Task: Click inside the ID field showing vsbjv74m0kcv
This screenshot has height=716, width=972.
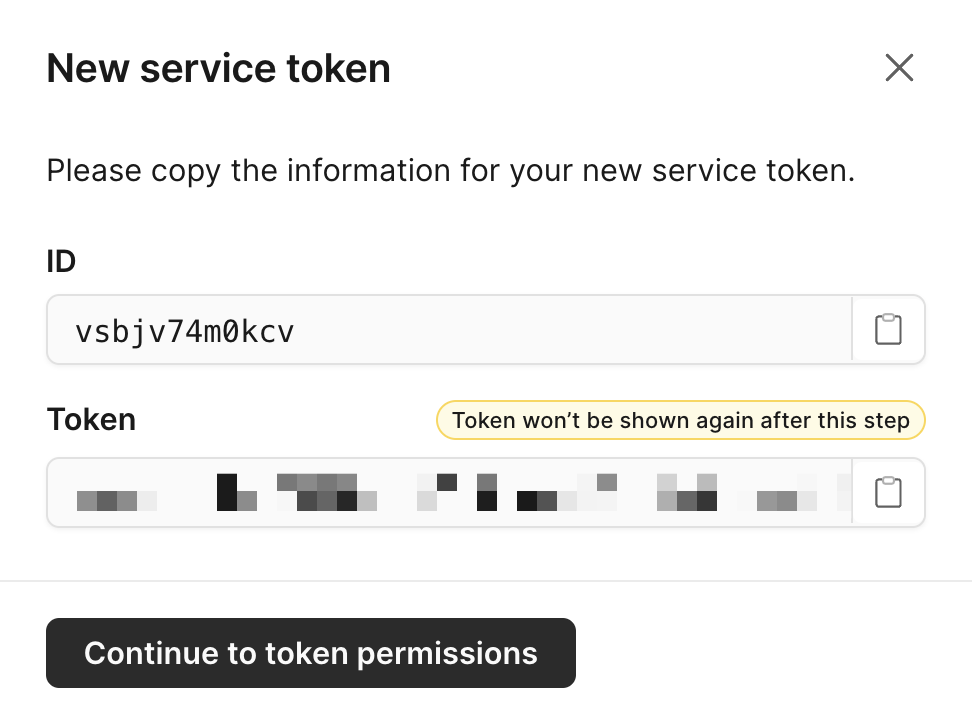Action: tap(449, 329)
